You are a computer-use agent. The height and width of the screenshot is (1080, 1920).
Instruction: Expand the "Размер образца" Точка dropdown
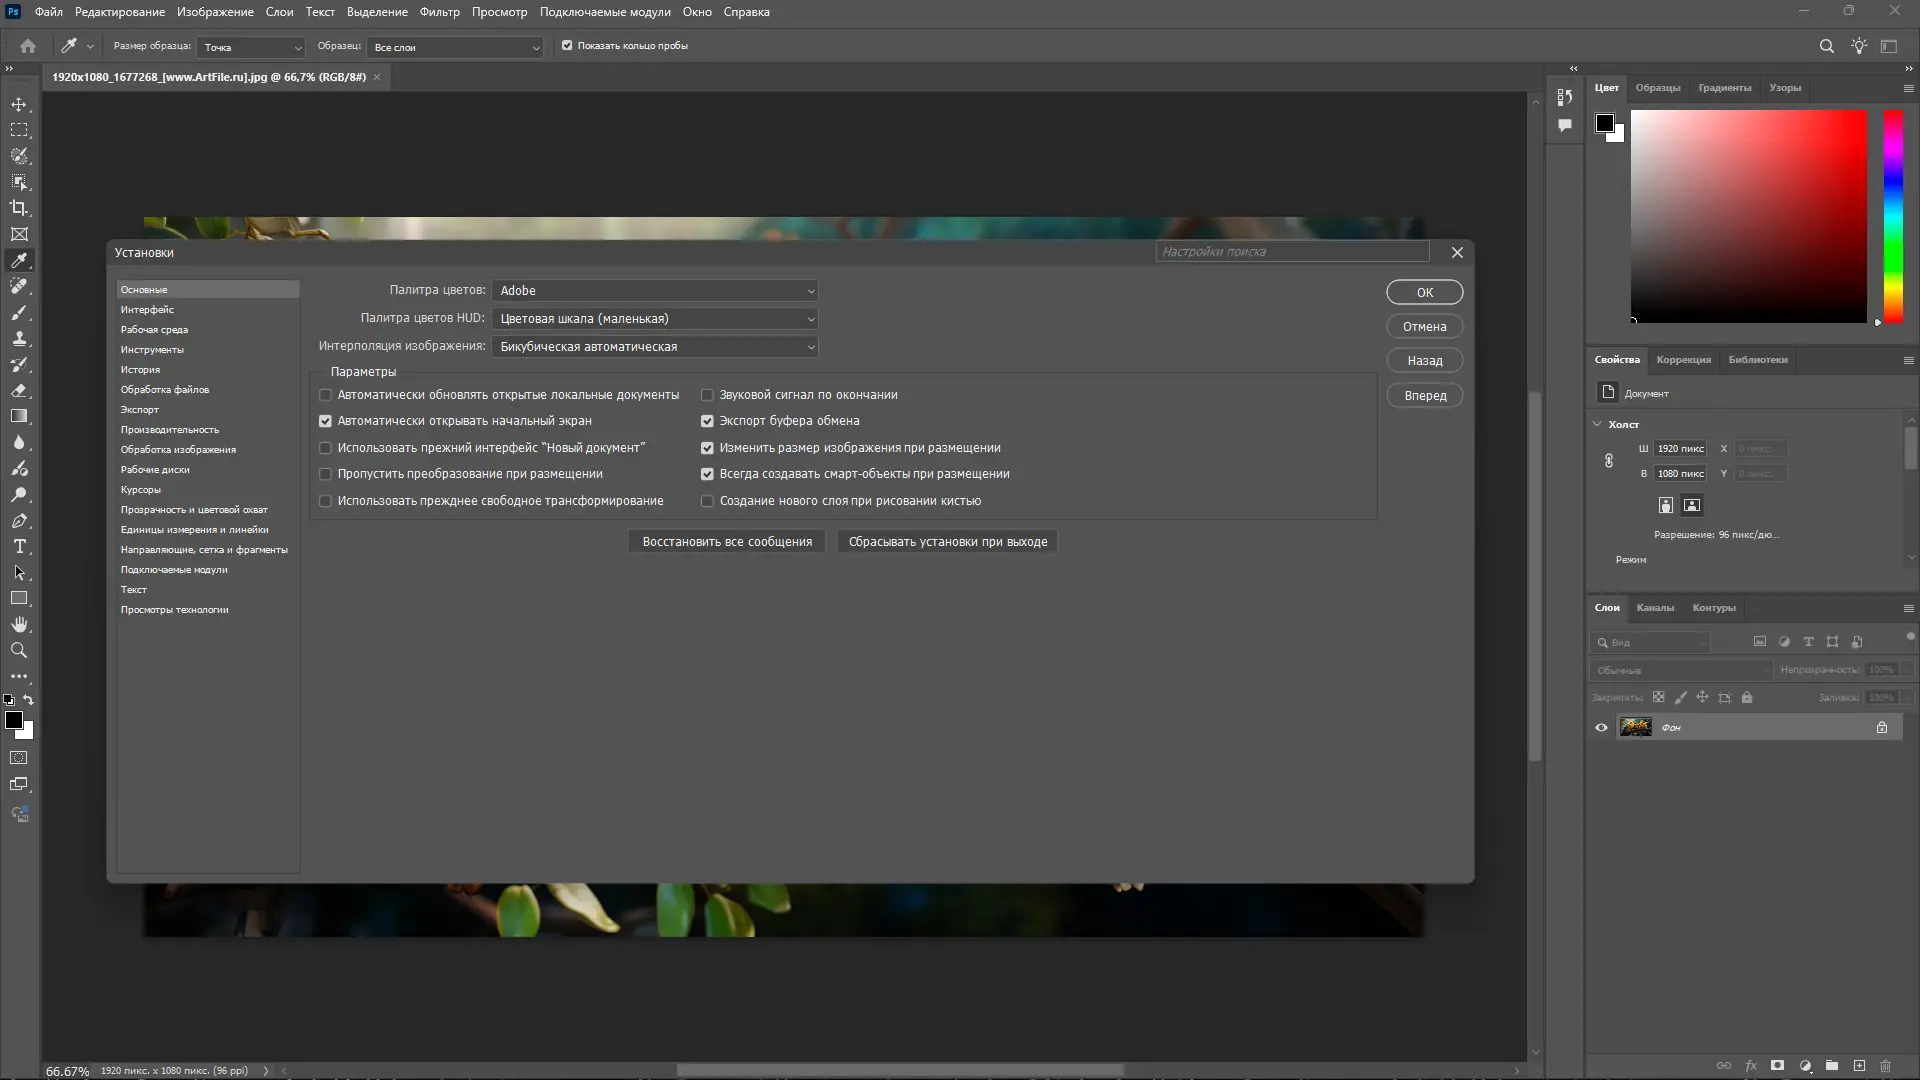(x=252, y=47)
